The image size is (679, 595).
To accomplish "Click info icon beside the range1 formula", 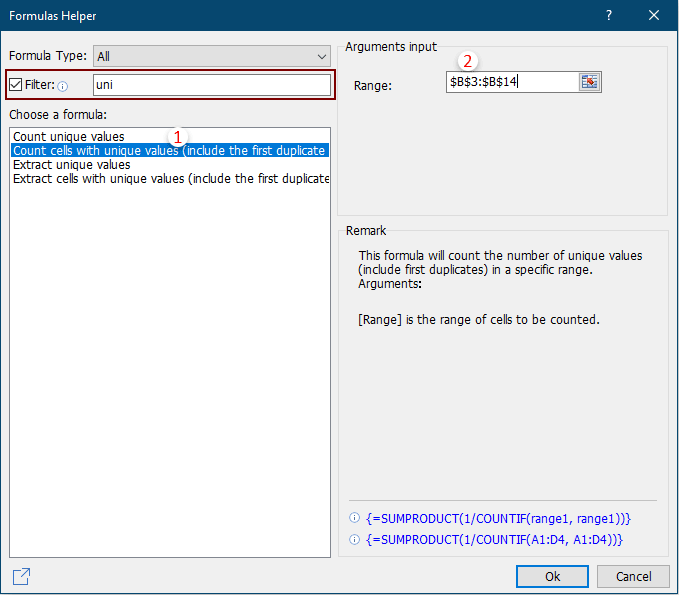I will click(354, 518).
